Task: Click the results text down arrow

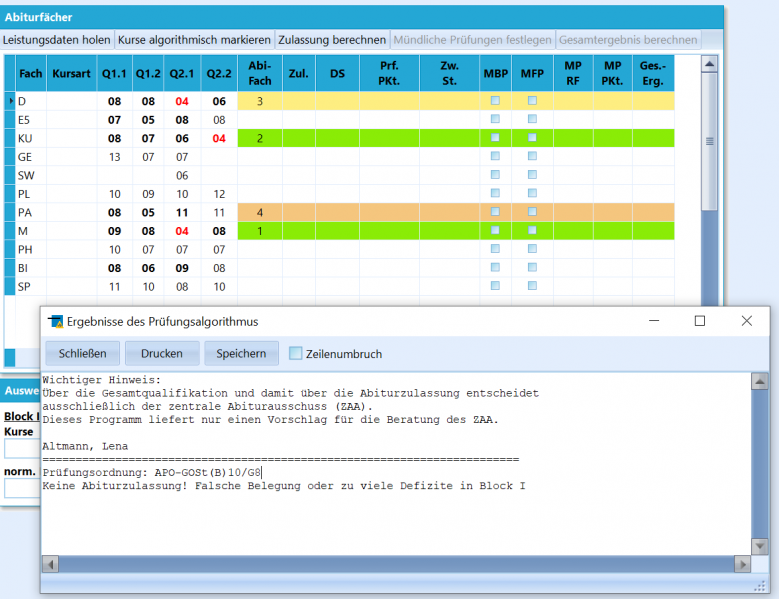Action: pos(760,546)
